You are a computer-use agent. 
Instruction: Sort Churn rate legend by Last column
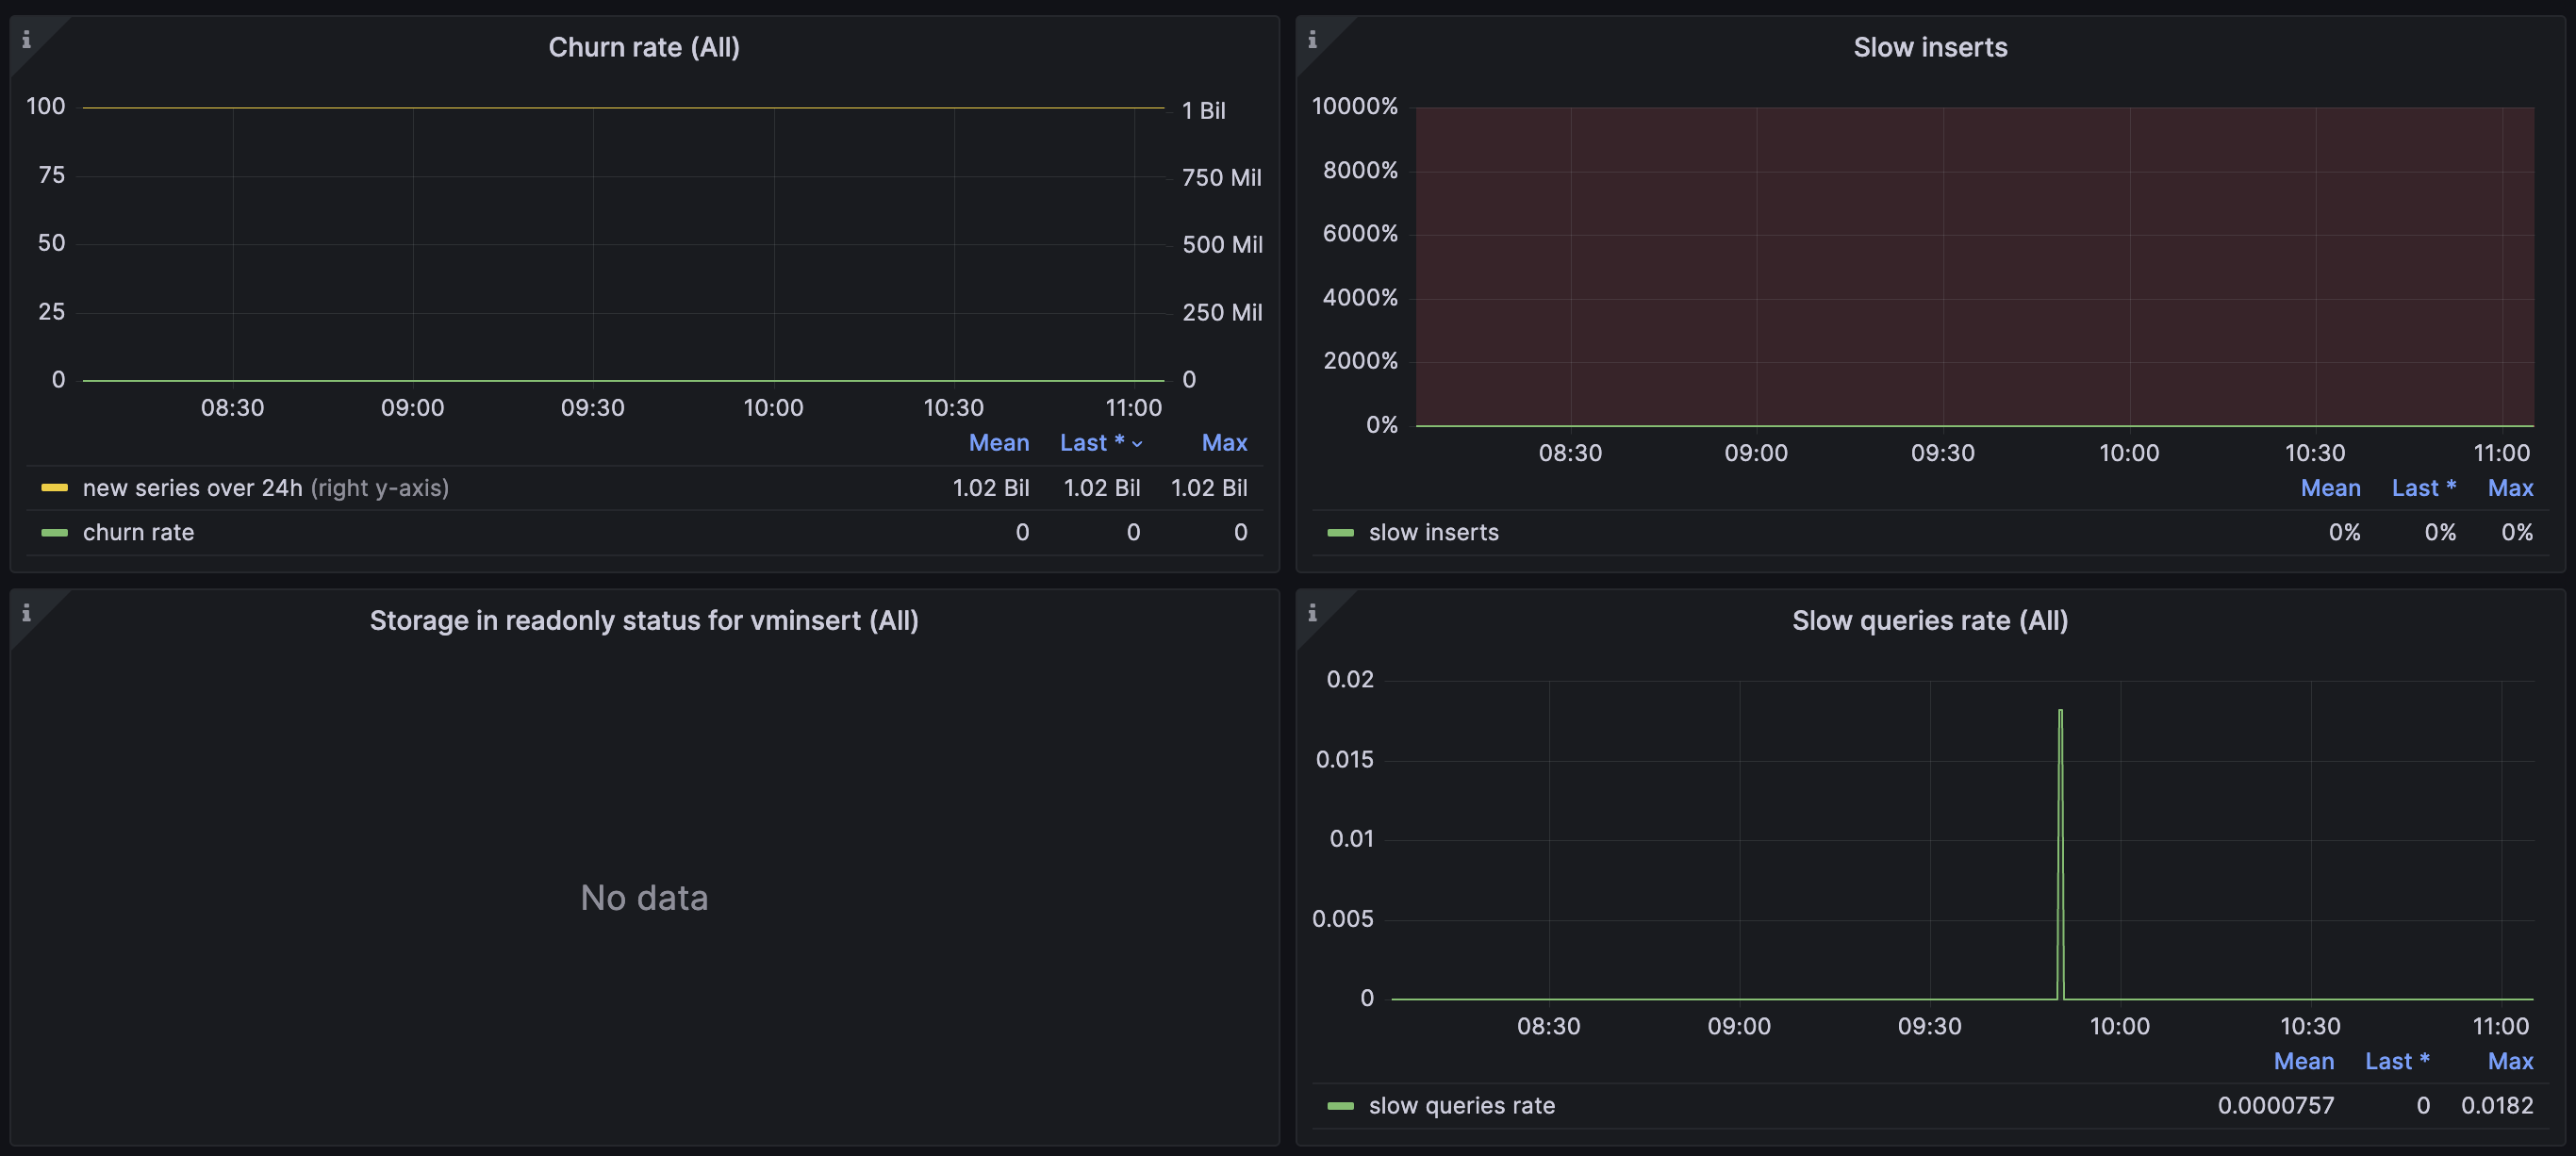click(1091, 443)
